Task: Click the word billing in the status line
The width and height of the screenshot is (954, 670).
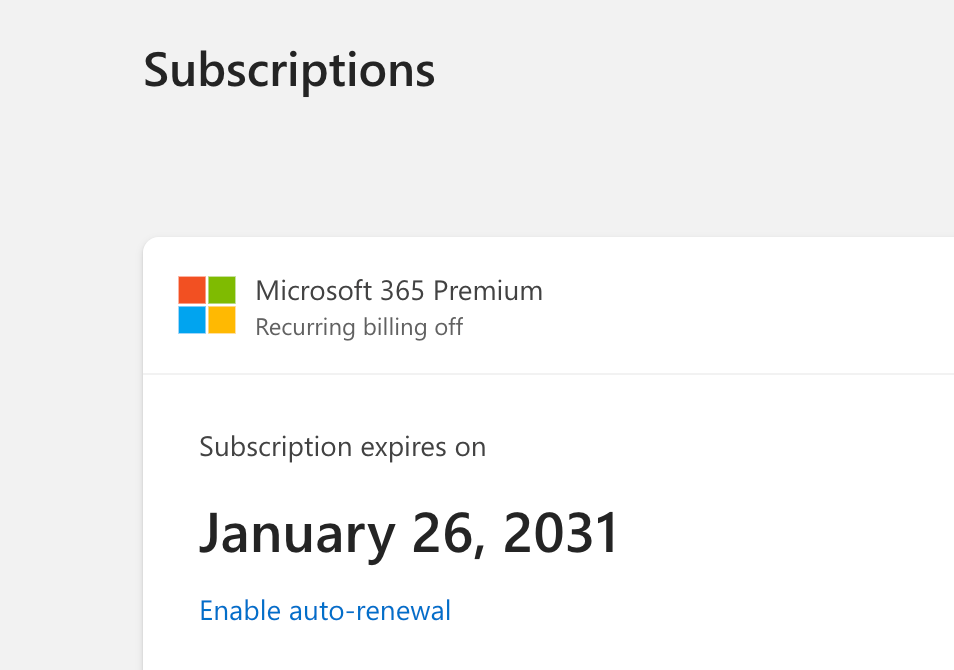Action: (395, 327)
